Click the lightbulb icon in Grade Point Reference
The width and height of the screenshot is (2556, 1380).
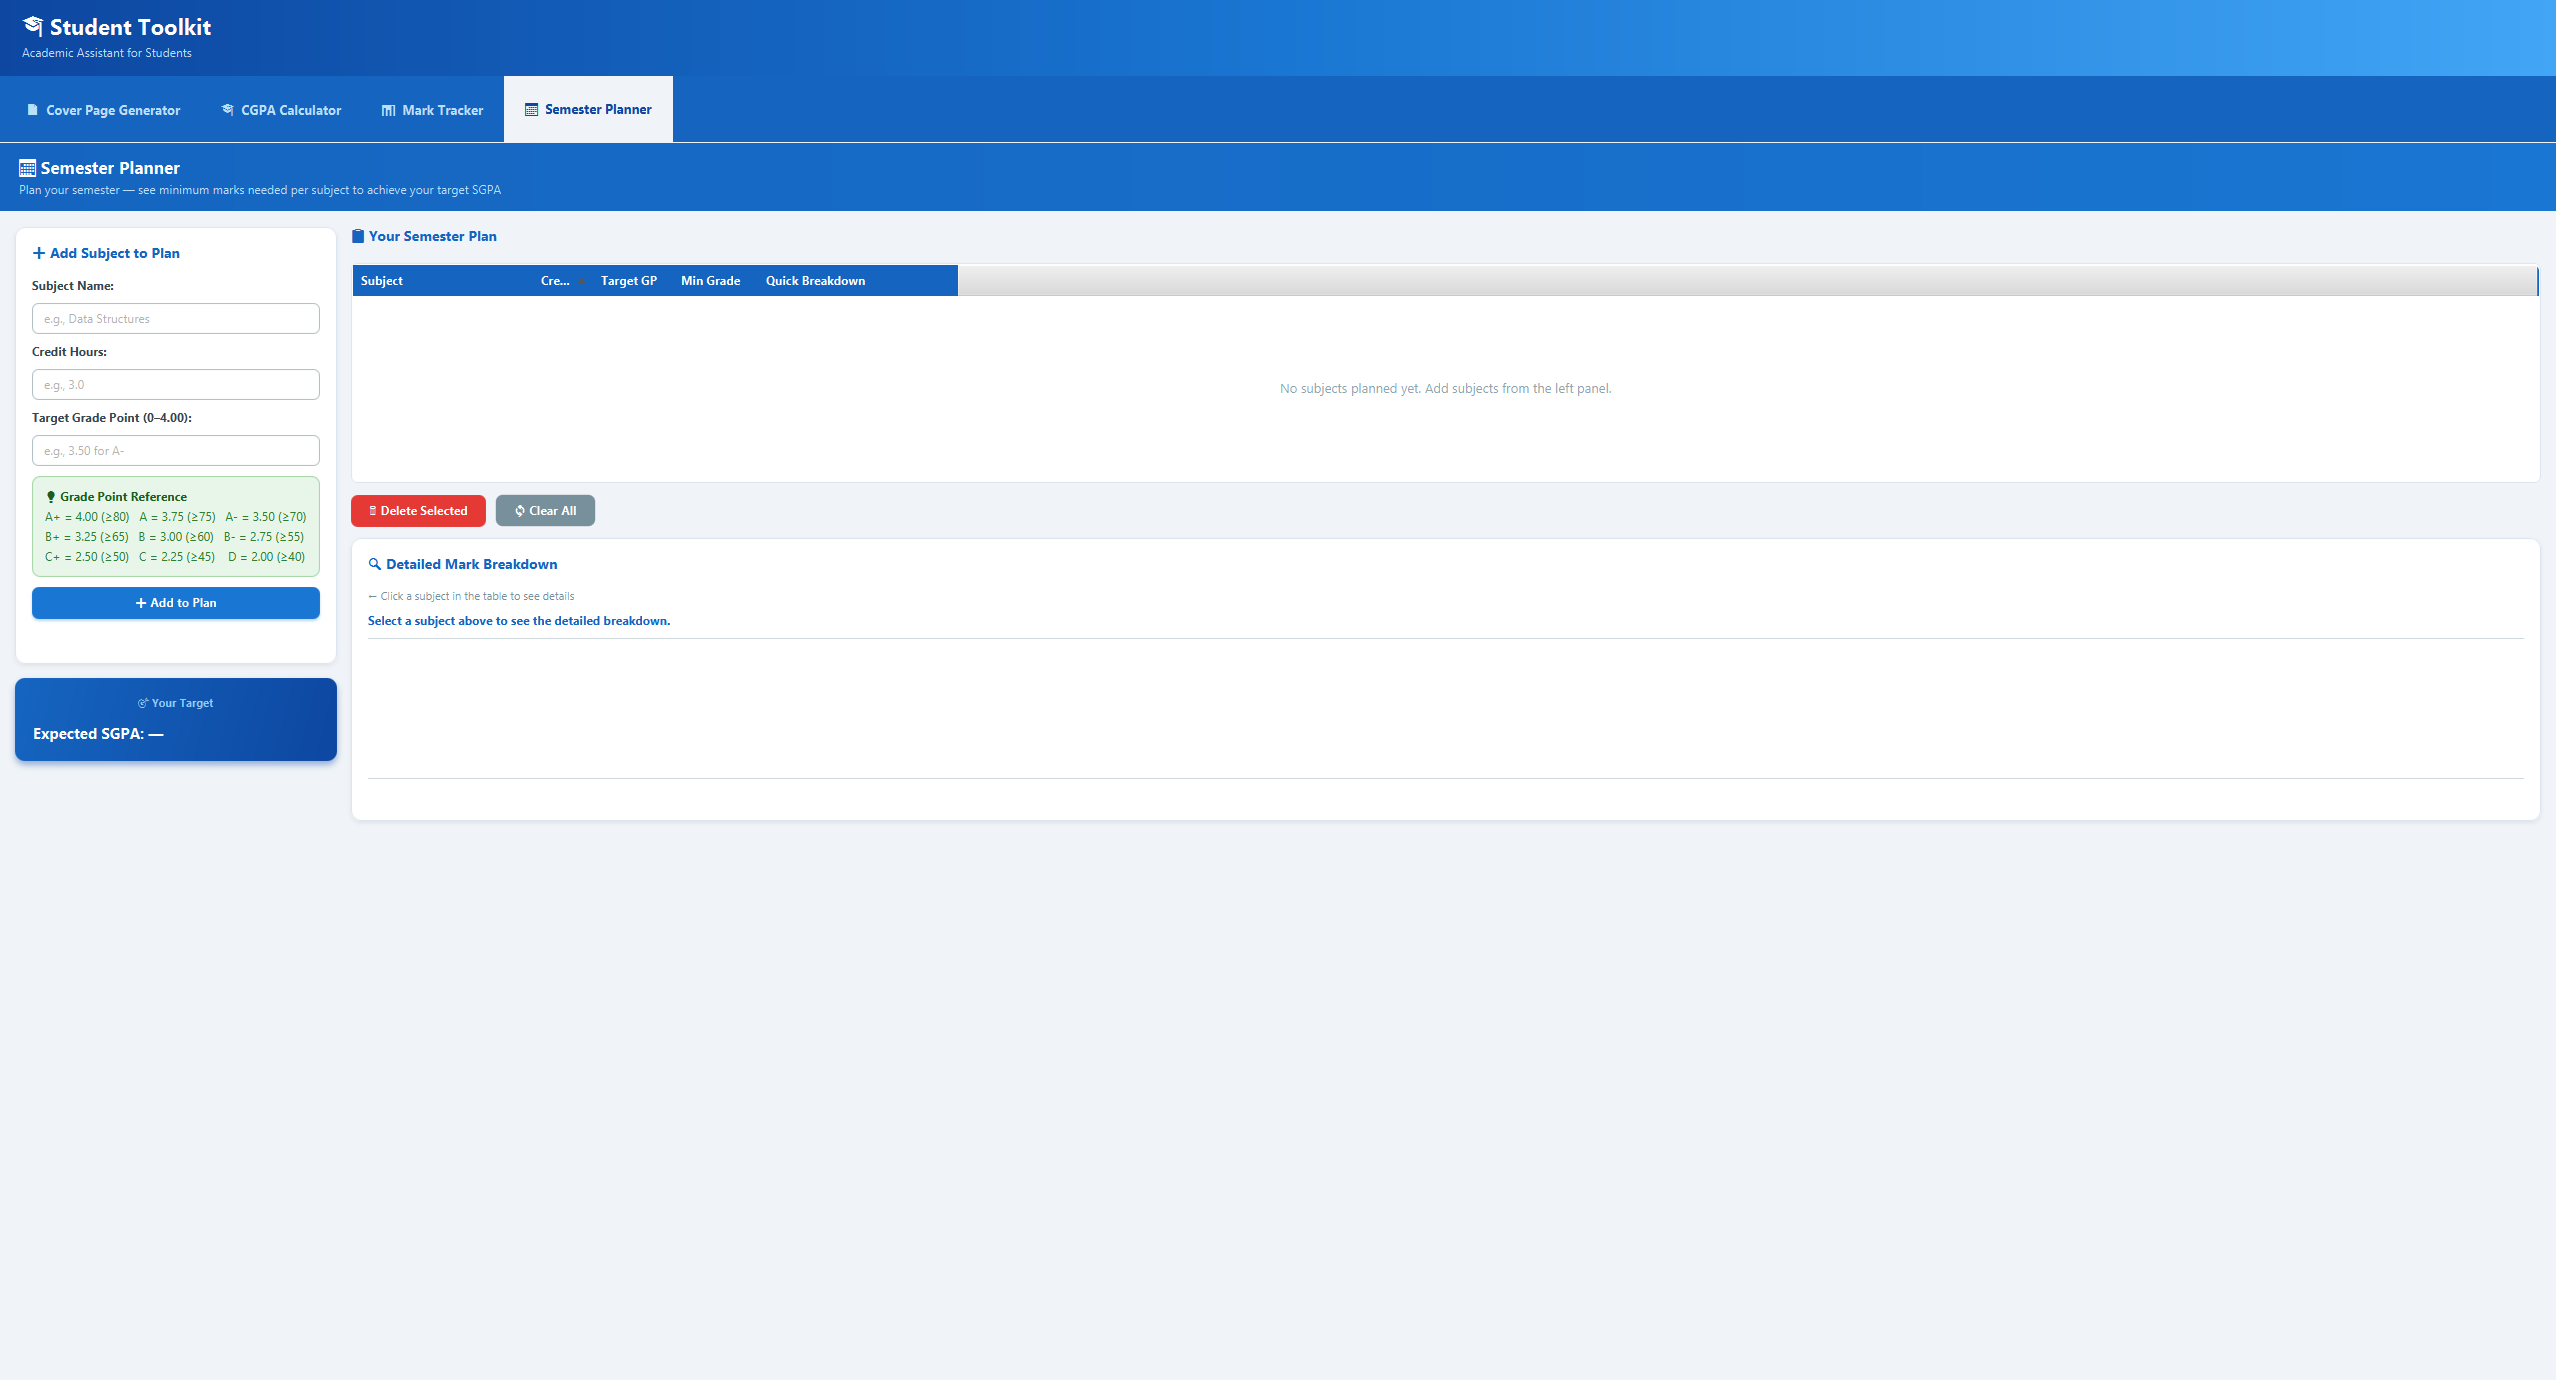click(51, 497)
